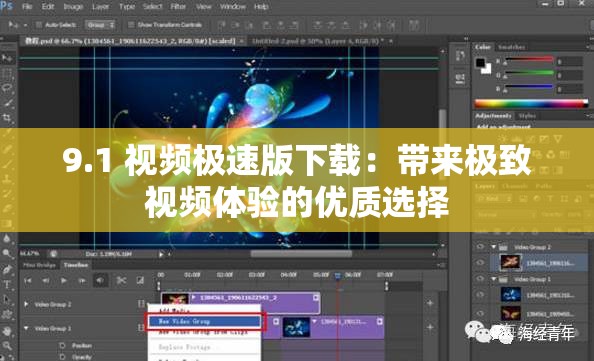Viewport: 594px width, 361px height.
Task: Open the File menu
Action: (x=27, y=7)
